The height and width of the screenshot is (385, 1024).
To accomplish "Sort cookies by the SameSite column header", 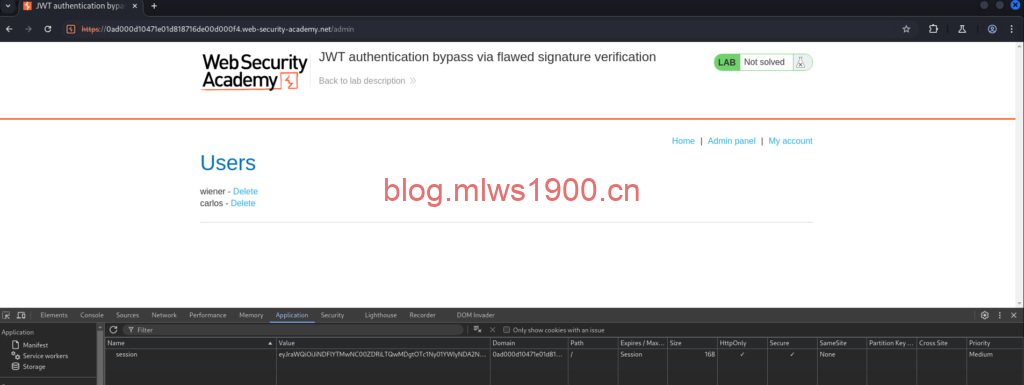I will pyautogui.click(x=841, y=343).
